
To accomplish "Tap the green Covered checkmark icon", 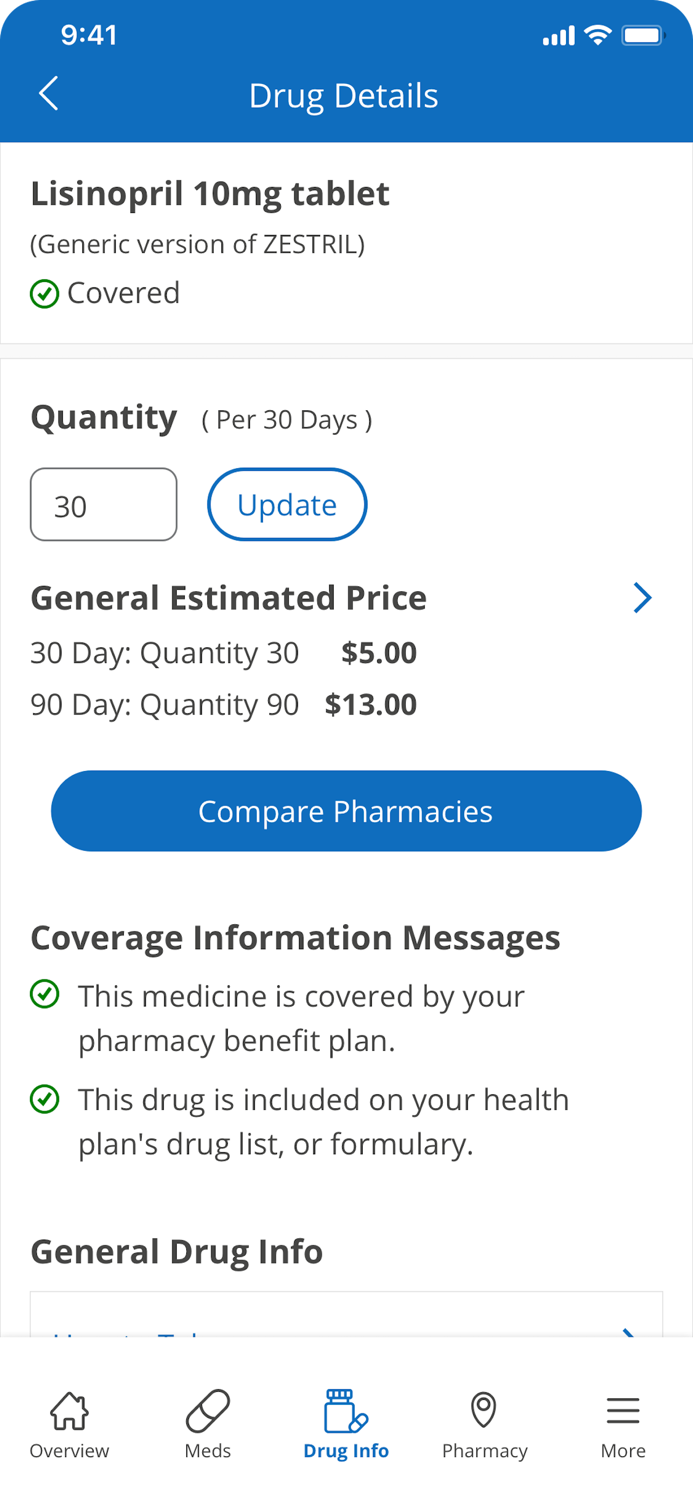I will (x=44, y=294).
